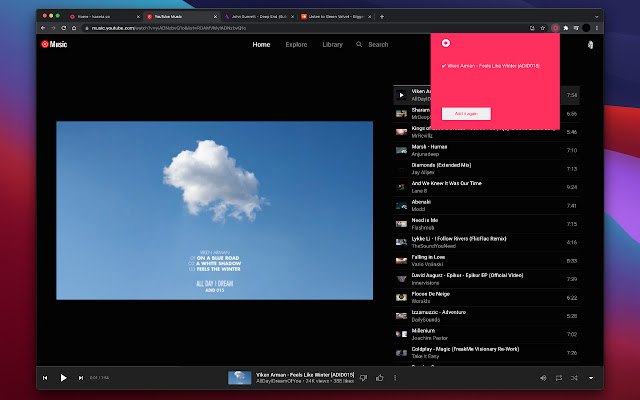This screenshot has height=400, width=640.
Task: Select the Need is Me queue item
Action: pos(487,224)
